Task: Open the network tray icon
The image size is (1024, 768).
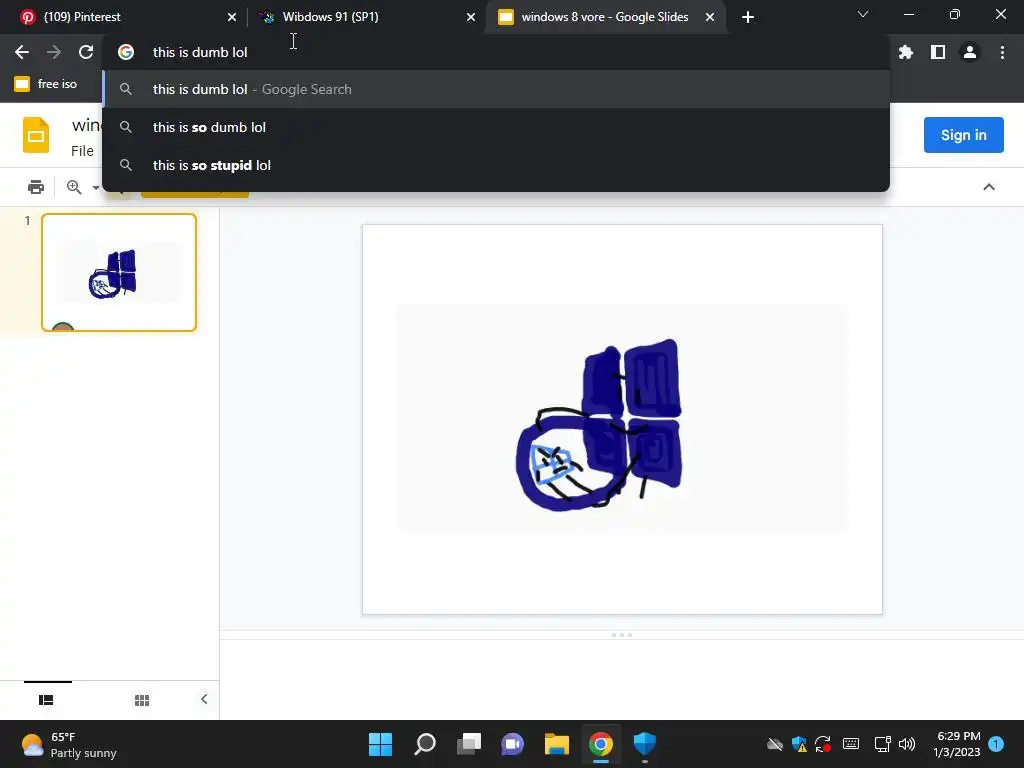Action: point(882,744)
